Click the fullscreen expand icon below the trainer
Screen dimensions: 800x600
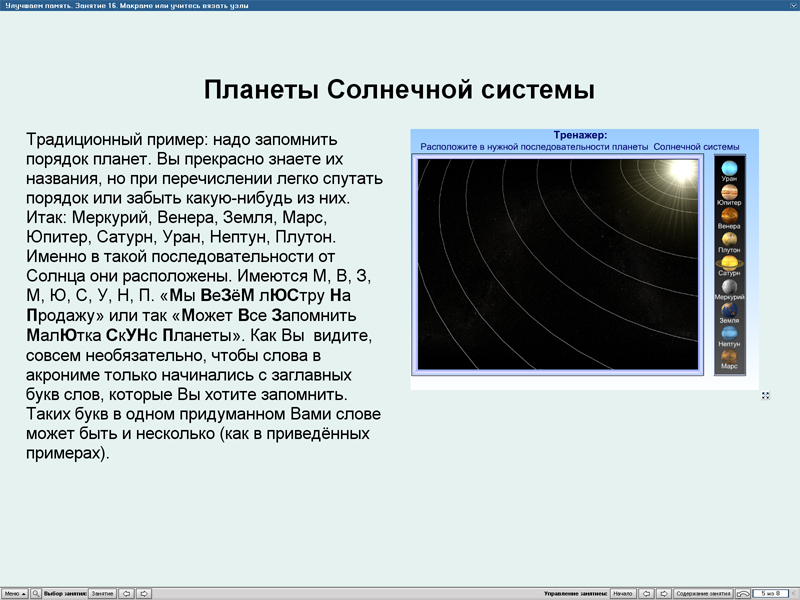766,395
